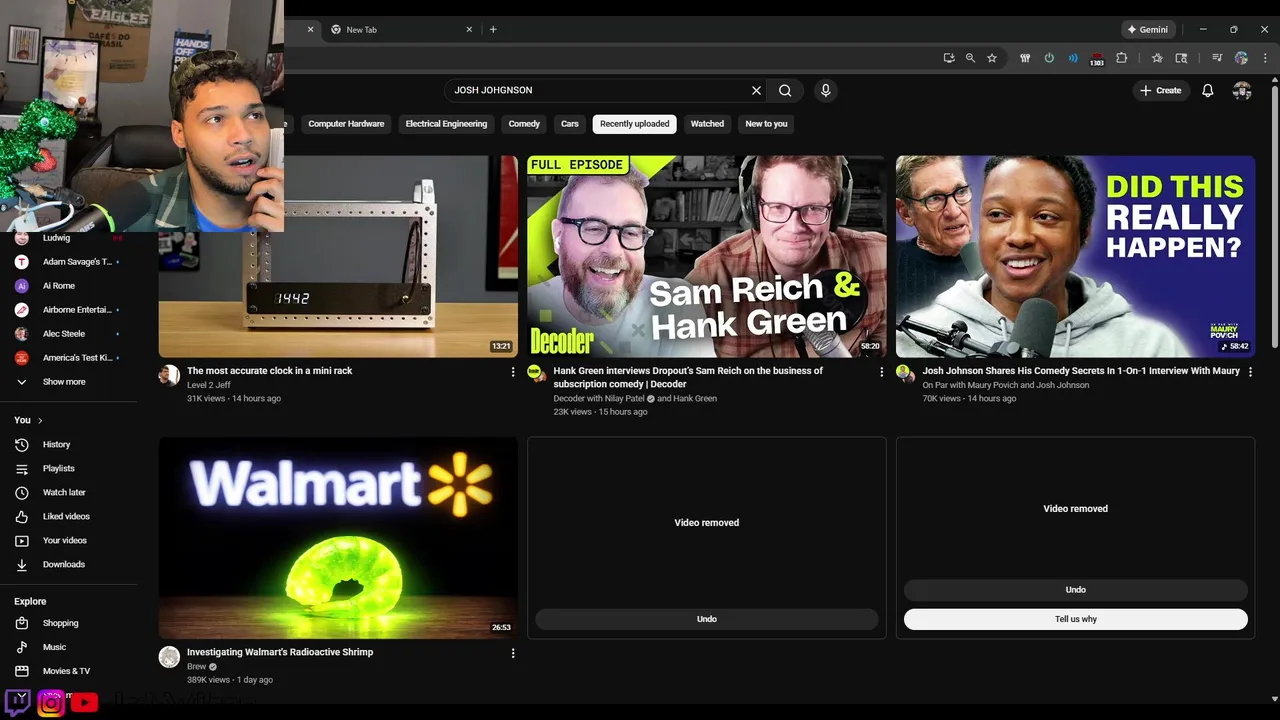1280x720 pixels.
Task: Open Liked videos in sidebar
Action: click(x=68, y=516)
